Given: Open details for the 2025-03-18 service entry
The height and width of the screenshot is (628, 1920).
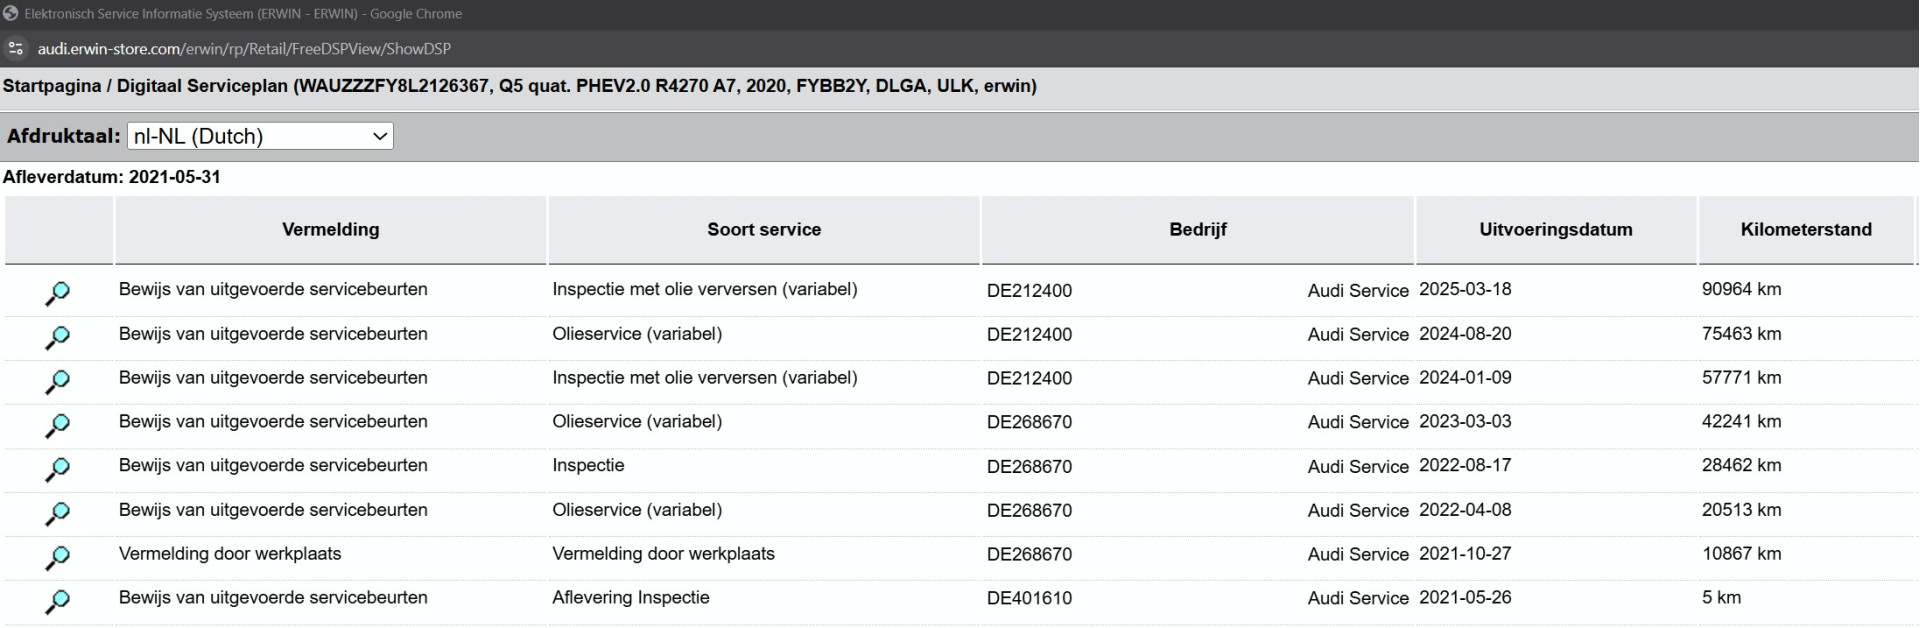Looking at the screenshot, I should (x=58, y=293).
